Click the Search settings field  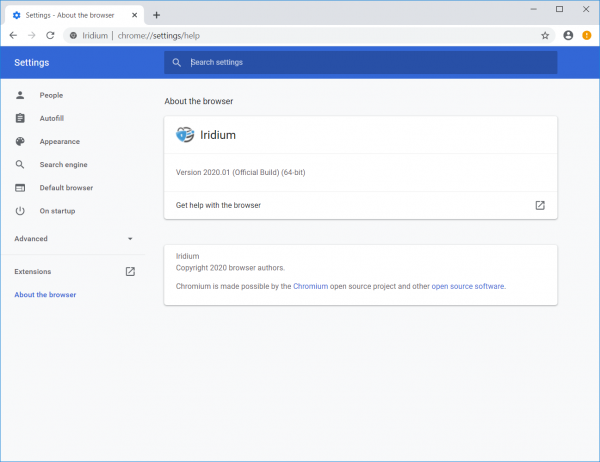[x=360, y=62]
